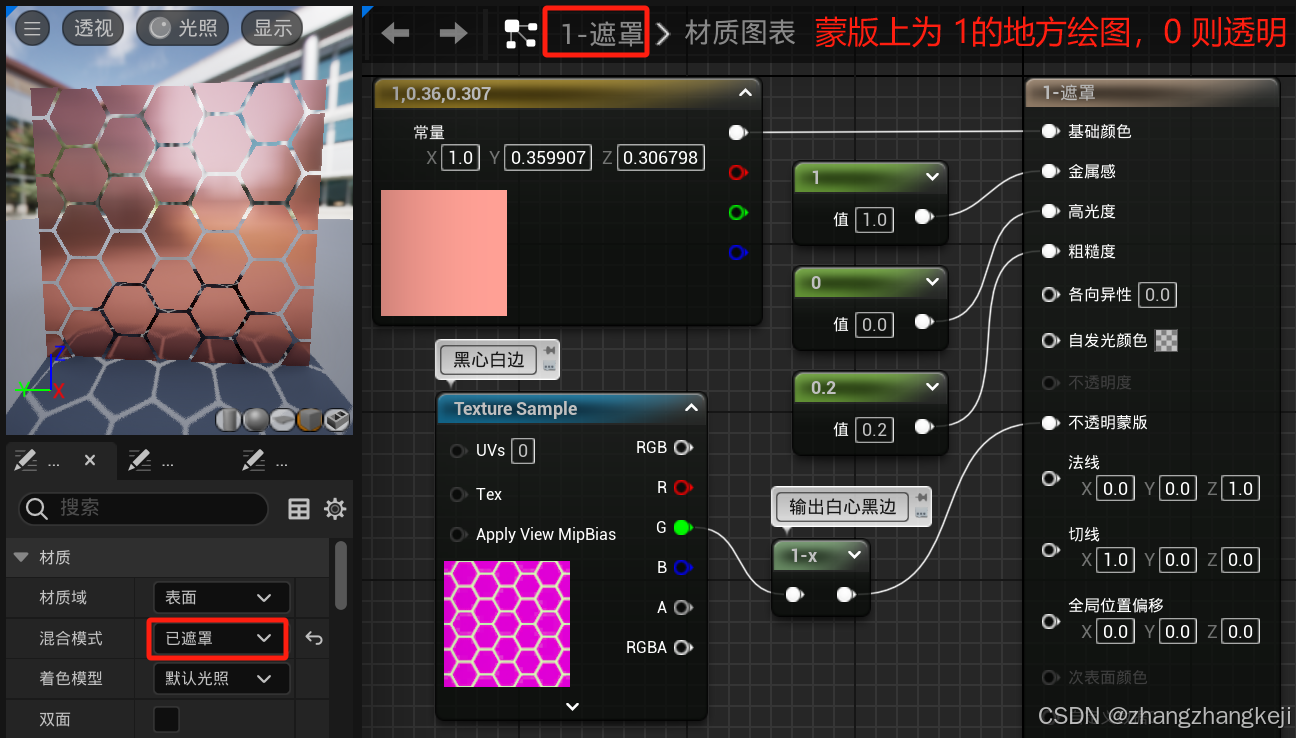Open the hamburger menu in the viewport
The height and width of the screenshot is (738, 1296).
tap(31, 28)
